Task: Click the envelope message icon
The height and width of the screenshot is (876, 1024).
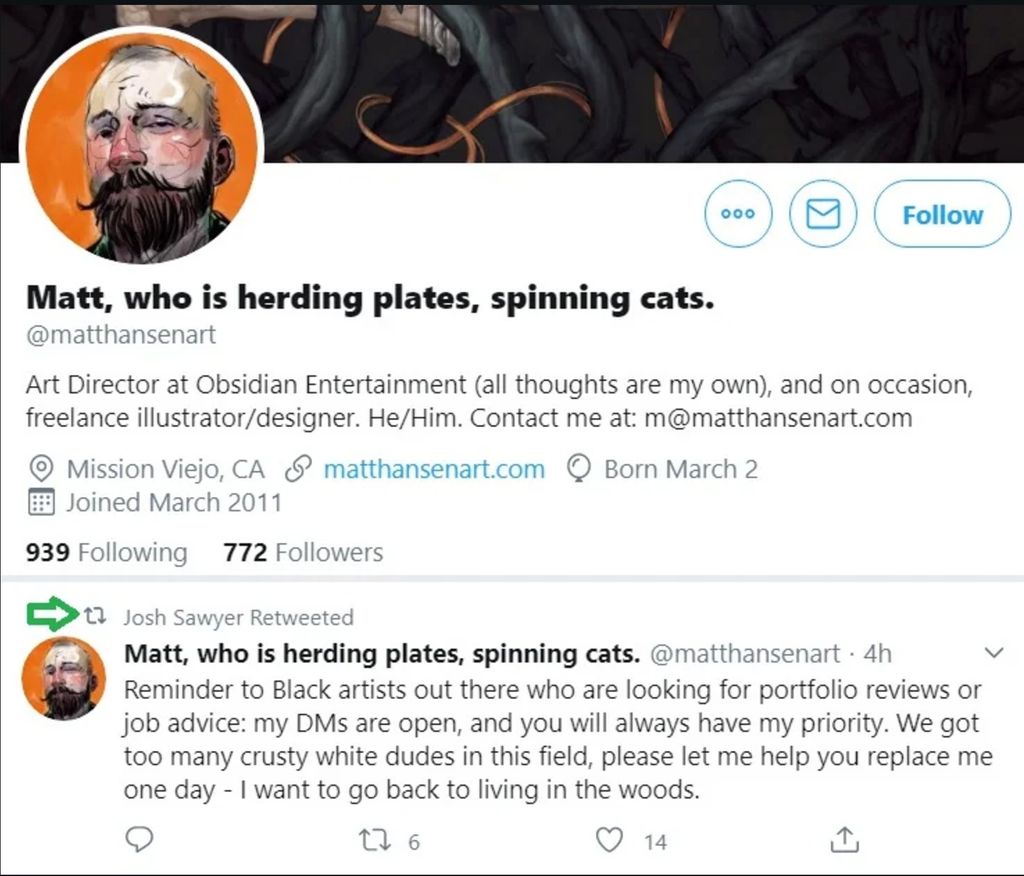Action: [822, 214]
